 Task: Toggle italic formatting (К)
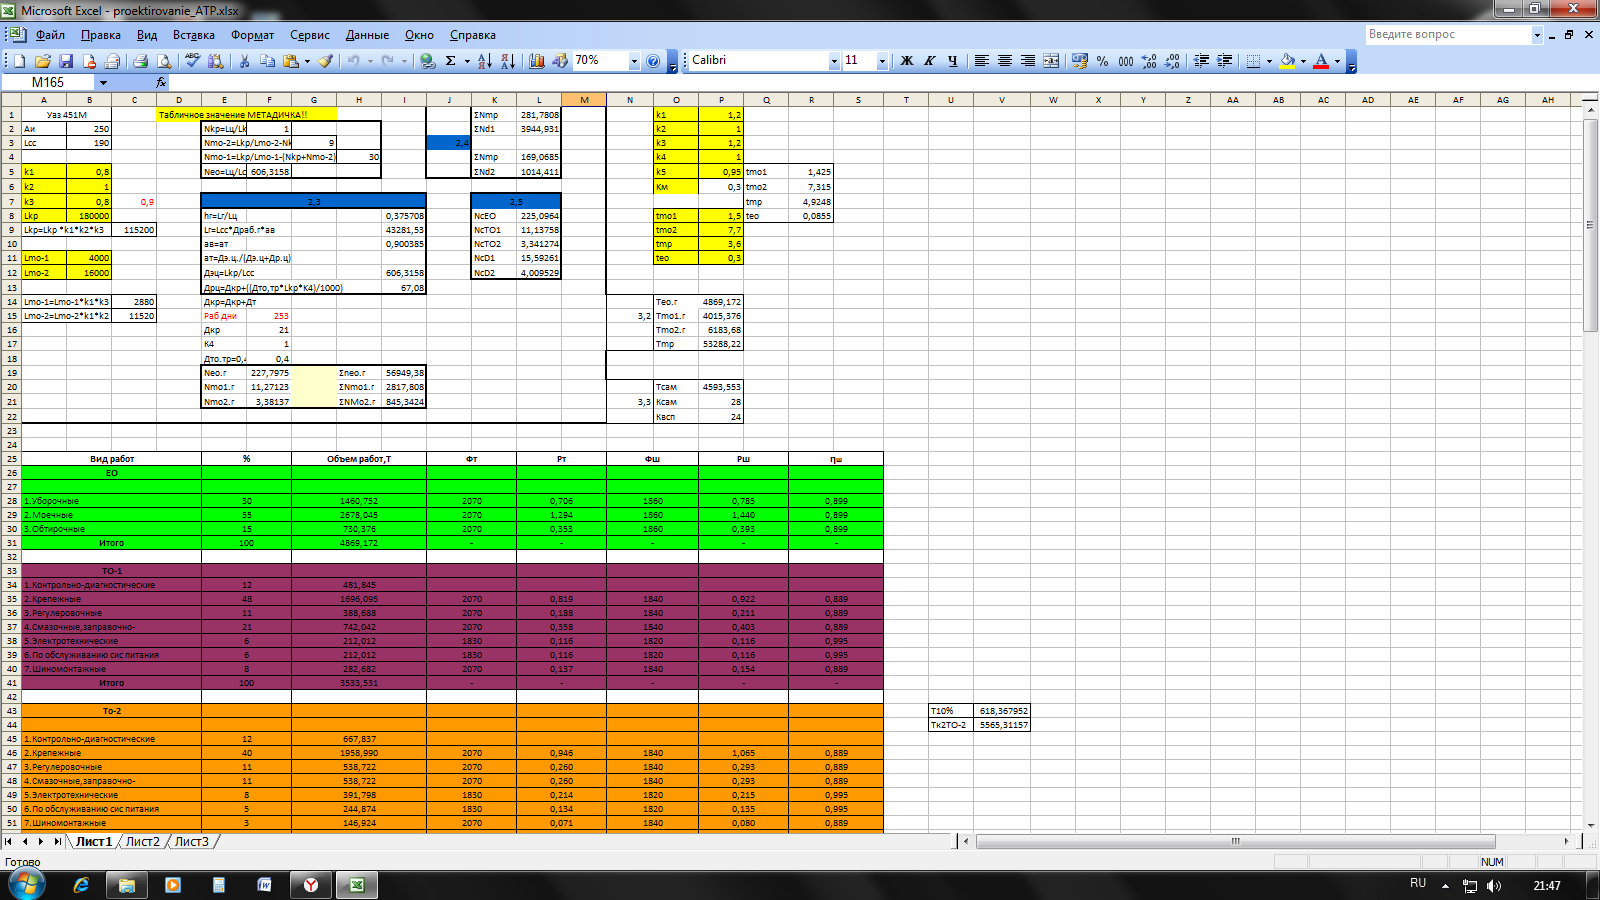[930, 61]
